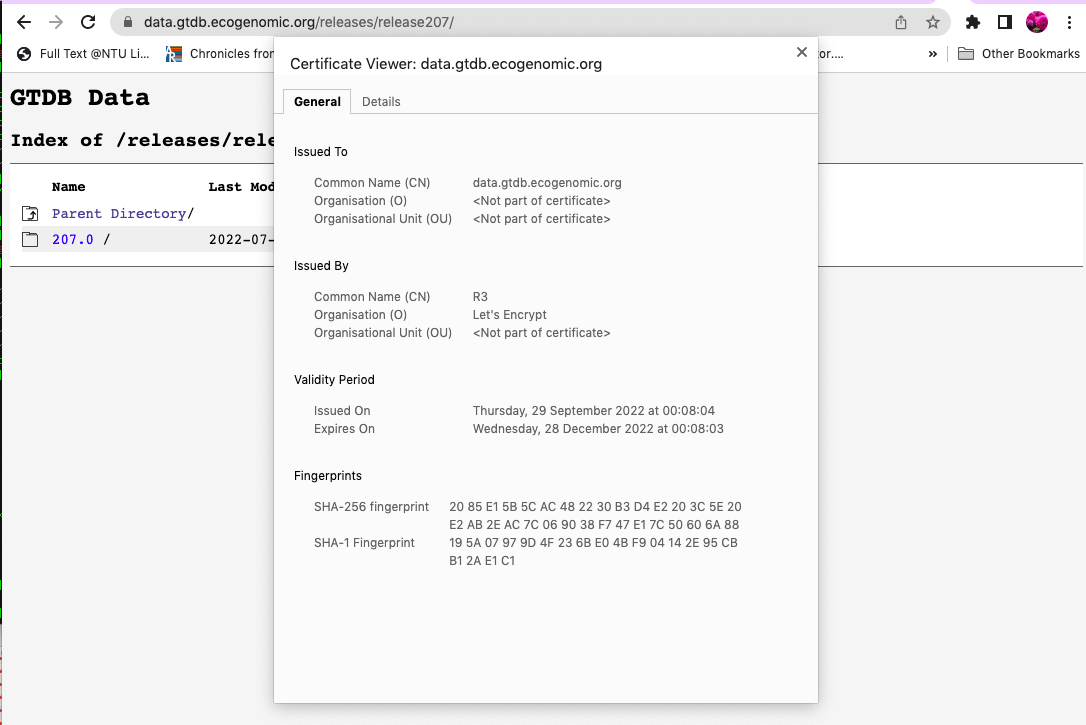
Task: Click the profile avatar icon
Action: coord(1038,20)
